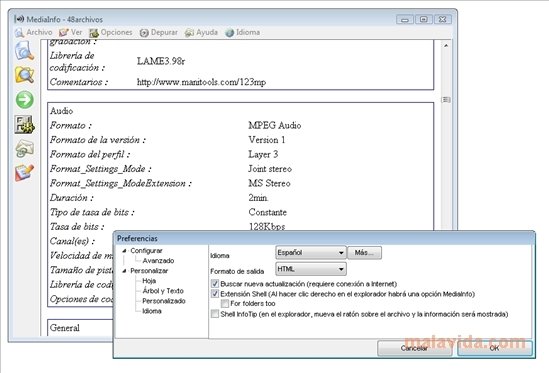The image size is (549, 373).
Task: Open the preferences icon in sidebar
Action: pos(24,125)
